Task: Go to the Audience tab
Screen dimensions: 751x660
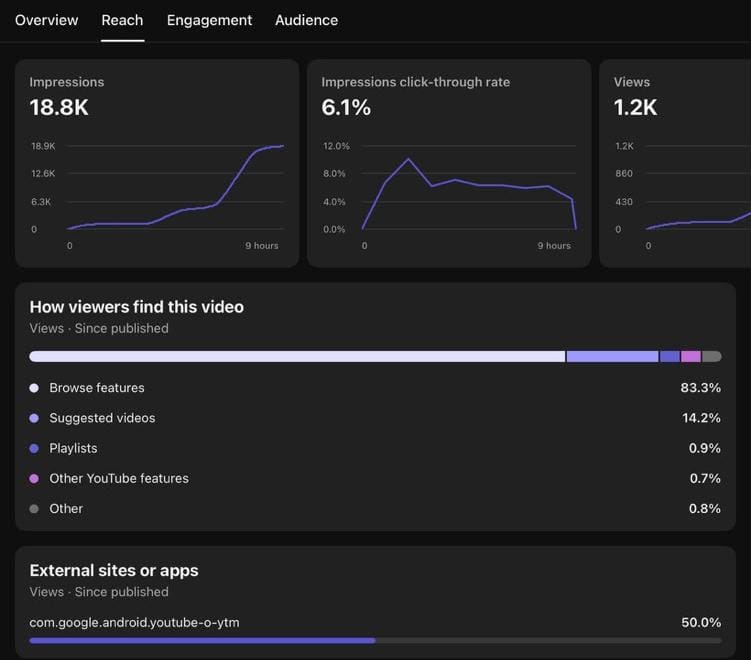Action: 307,20
